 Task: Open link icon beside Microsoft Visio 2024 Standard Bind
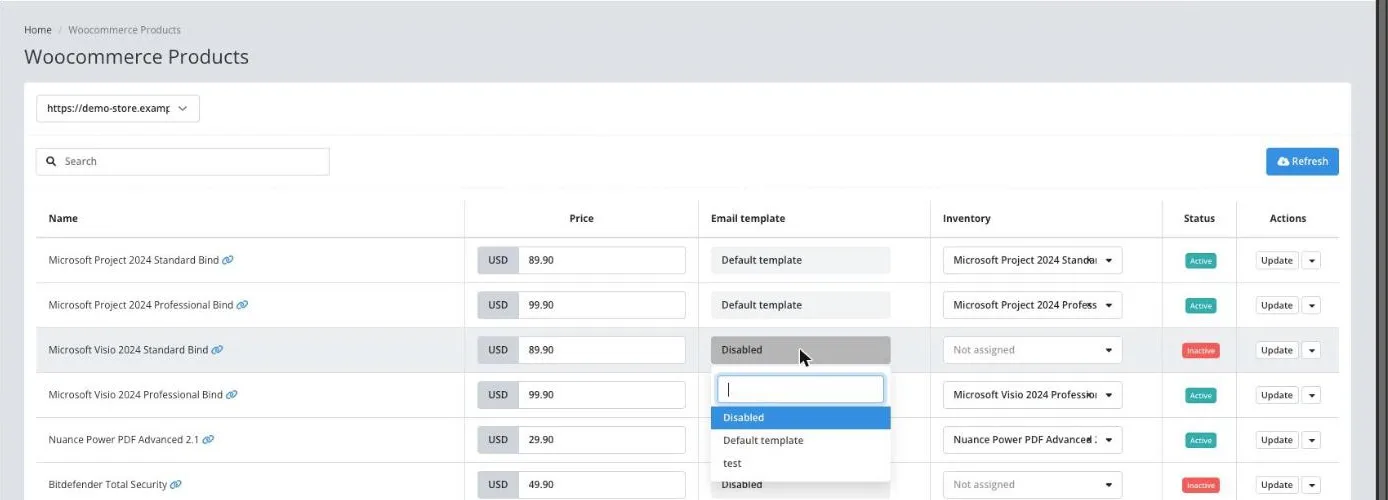(x=218, y=350)
